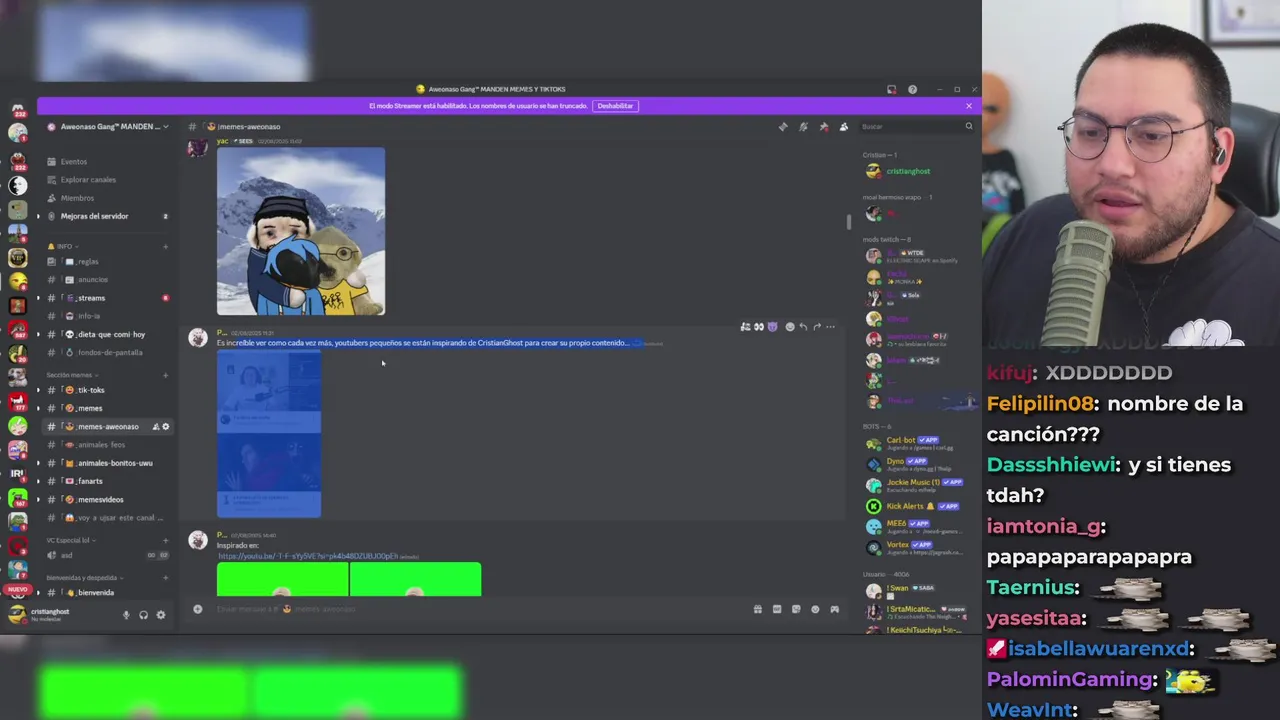Open user settings gear

(161, 615)
